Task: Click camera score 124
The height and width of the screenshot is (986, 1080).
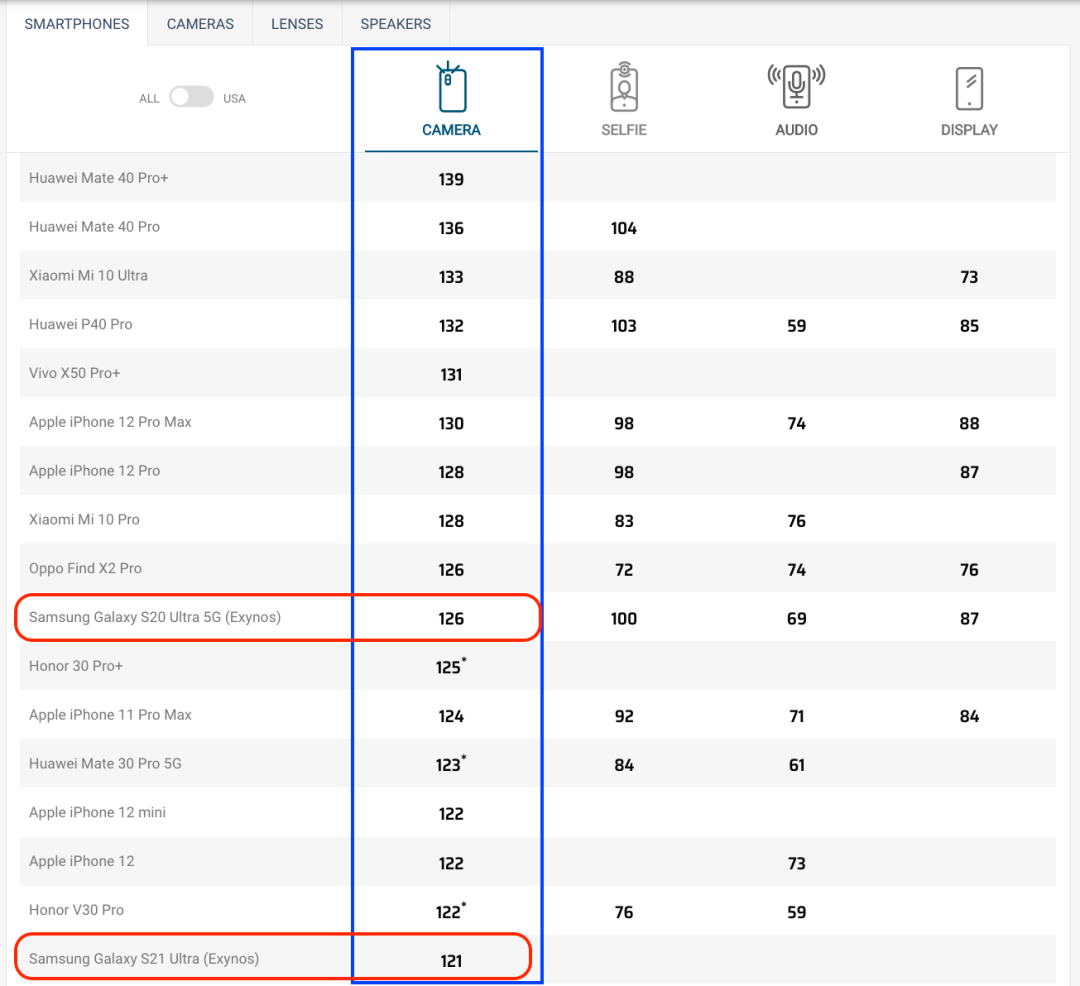Action: click(x=451, y=716)
